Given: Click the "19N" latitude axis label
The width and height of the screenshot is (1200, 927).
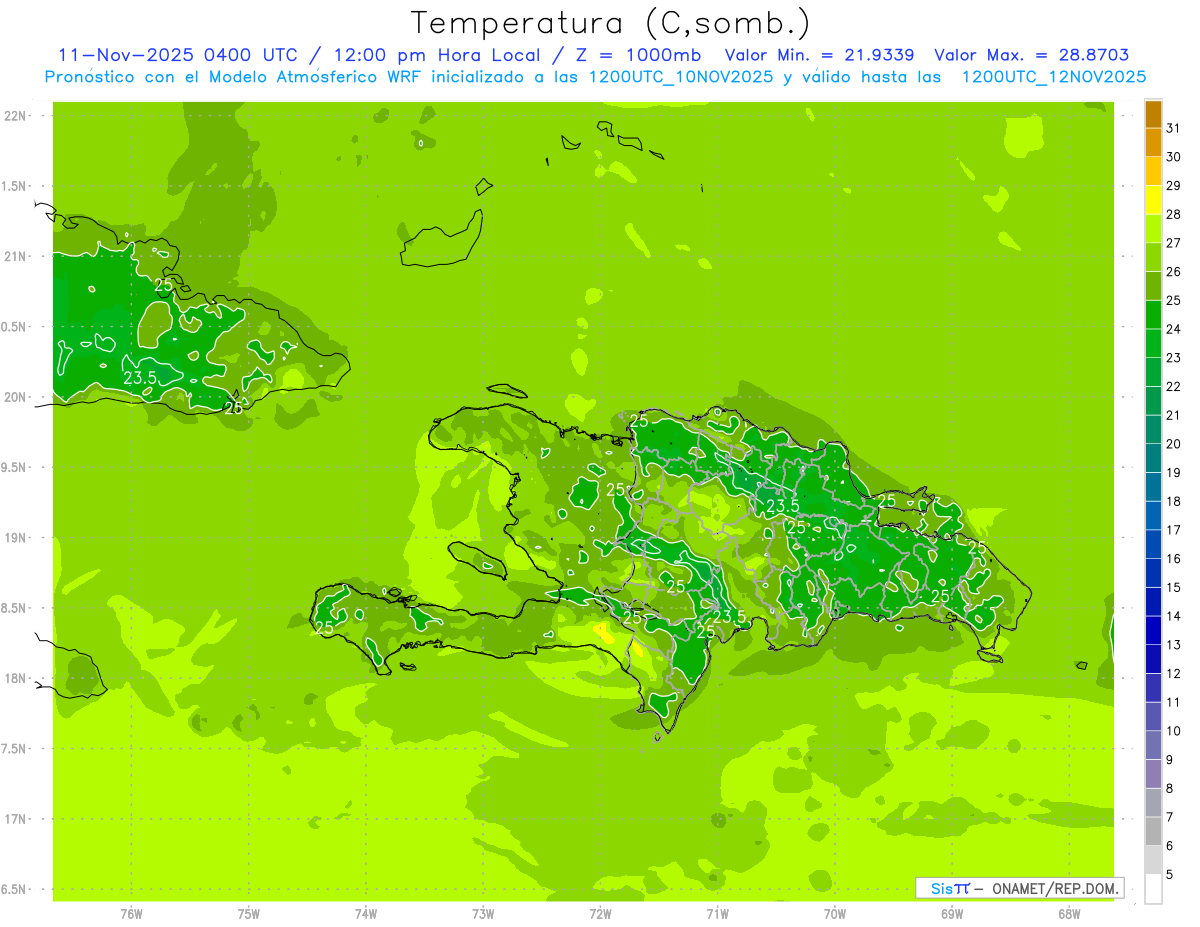Looking at the screenshot, I should pyautogui.click(x=15, y=538).
